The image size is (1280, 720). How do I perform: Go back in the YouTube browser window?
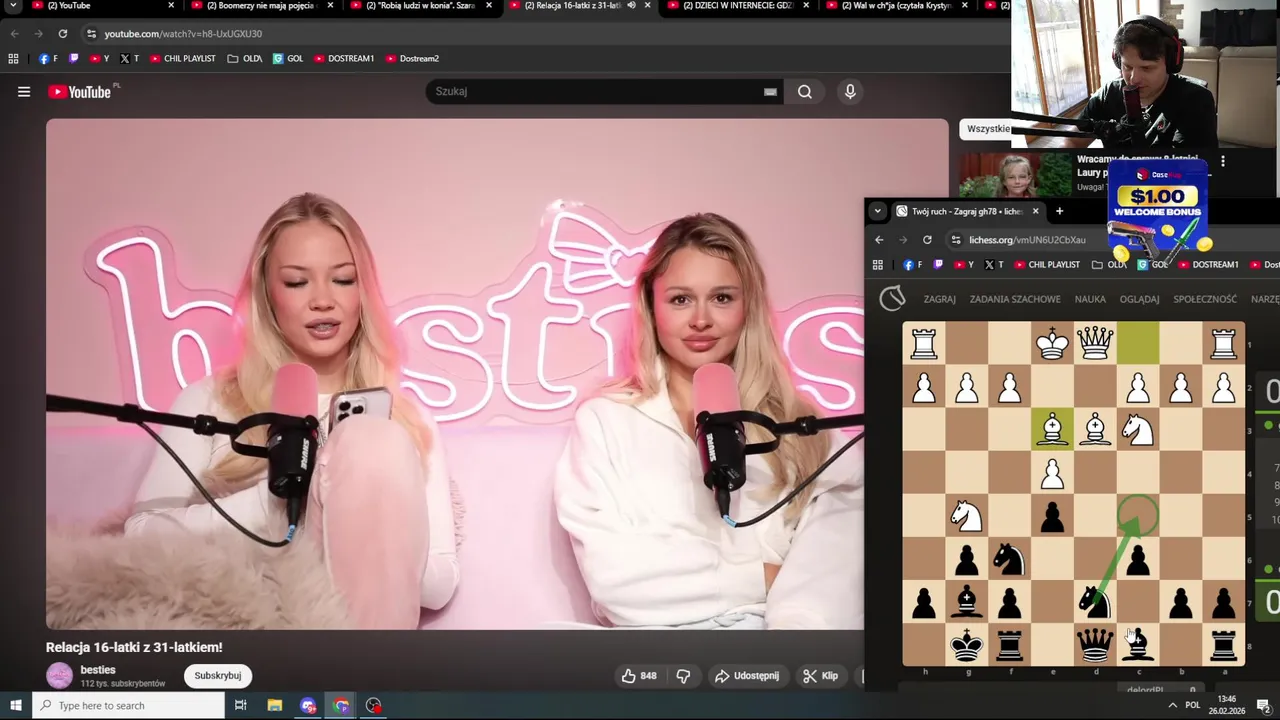coord(14,34)
